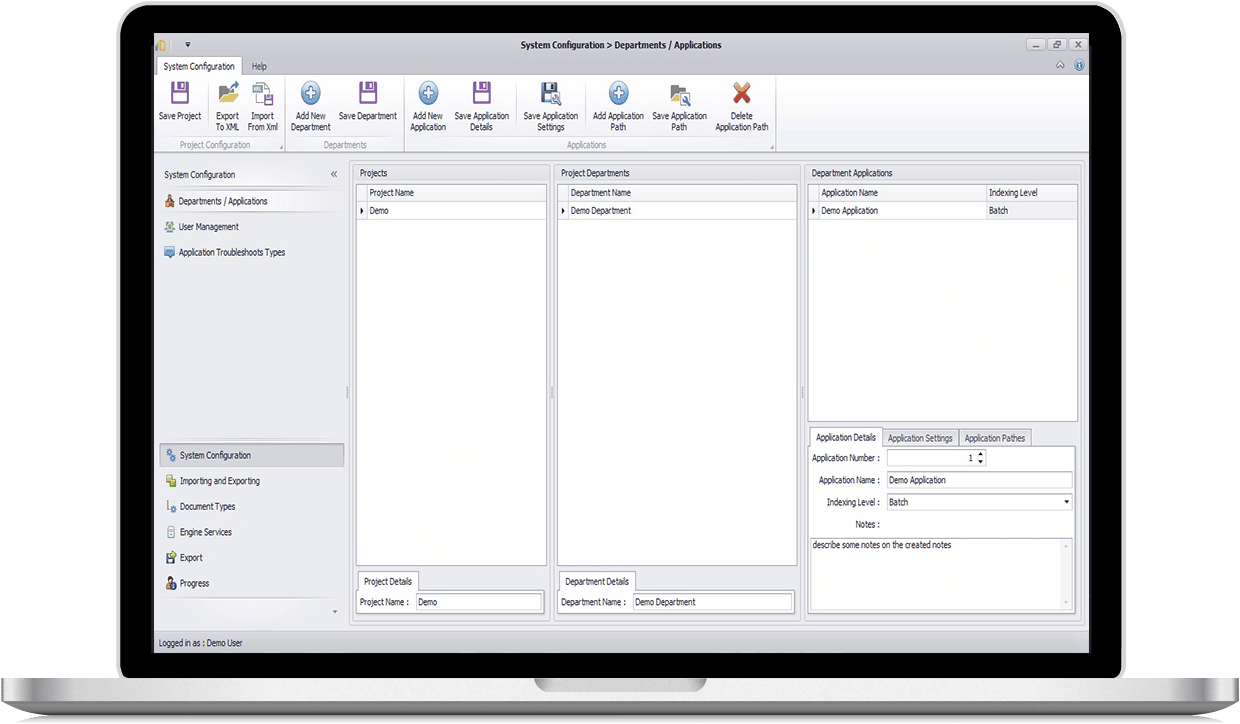Image resolution: width=1240 pixels, height=724 pixels.
Task: Decrease the Application Number value
Action: [981, 461]
